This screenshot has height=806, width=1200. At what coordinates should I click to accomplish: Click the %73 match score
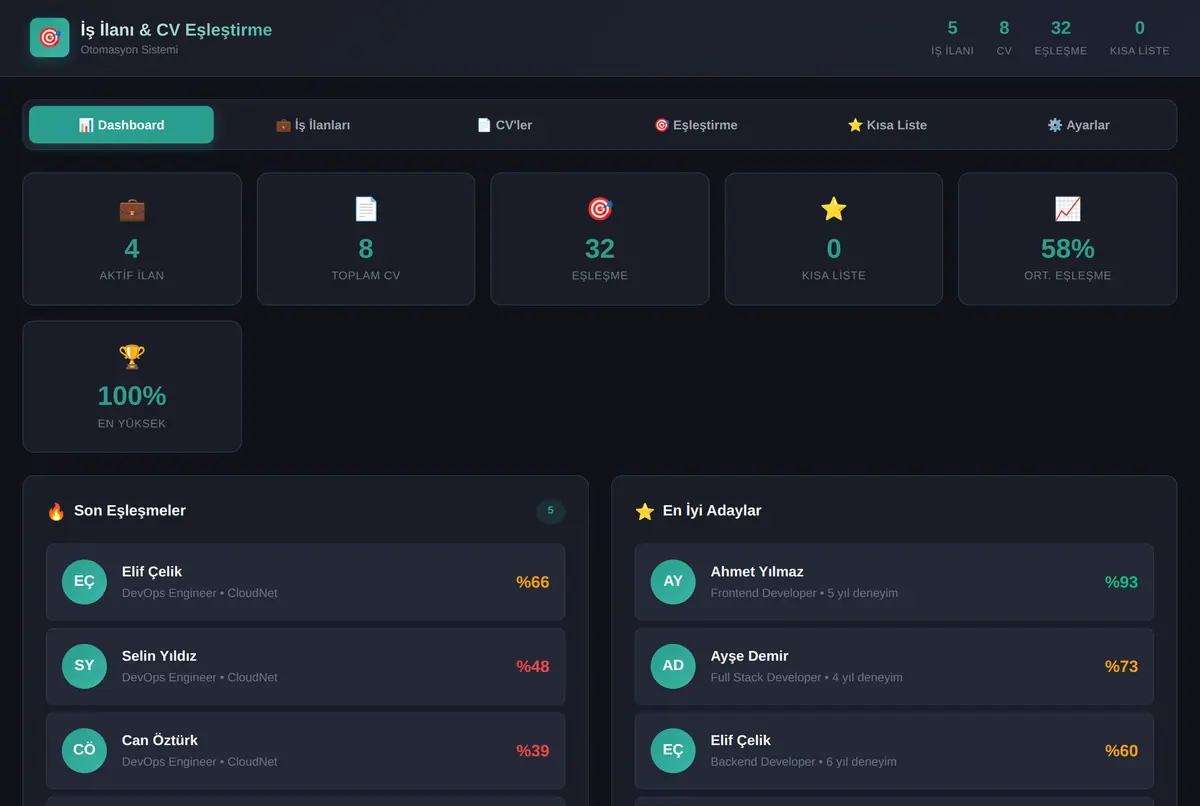1122,666
